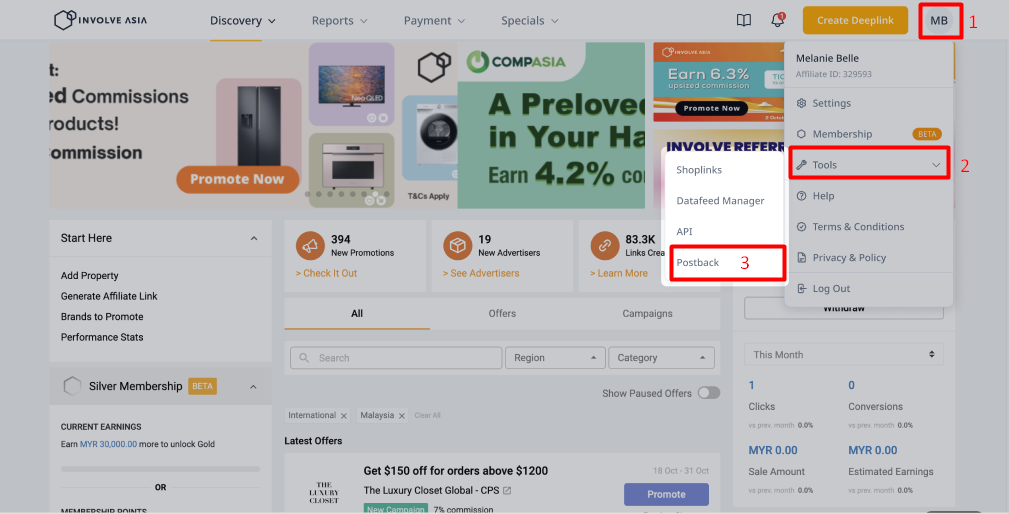Select API from Tools submenu
The width and height of the screenshot is (1009, 514).
[x=684, y=232]
